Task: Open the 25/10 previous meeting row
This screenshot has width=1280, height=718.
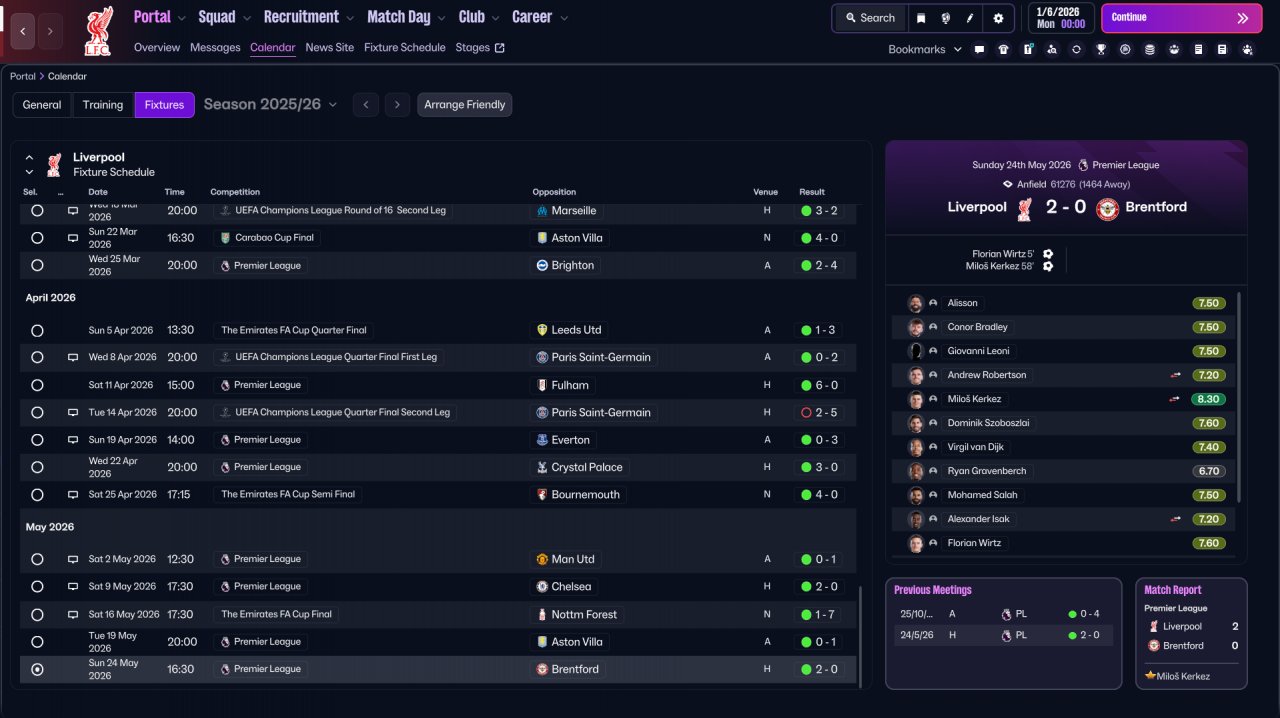Action: pyautogui.click(x=1004, y=614)
